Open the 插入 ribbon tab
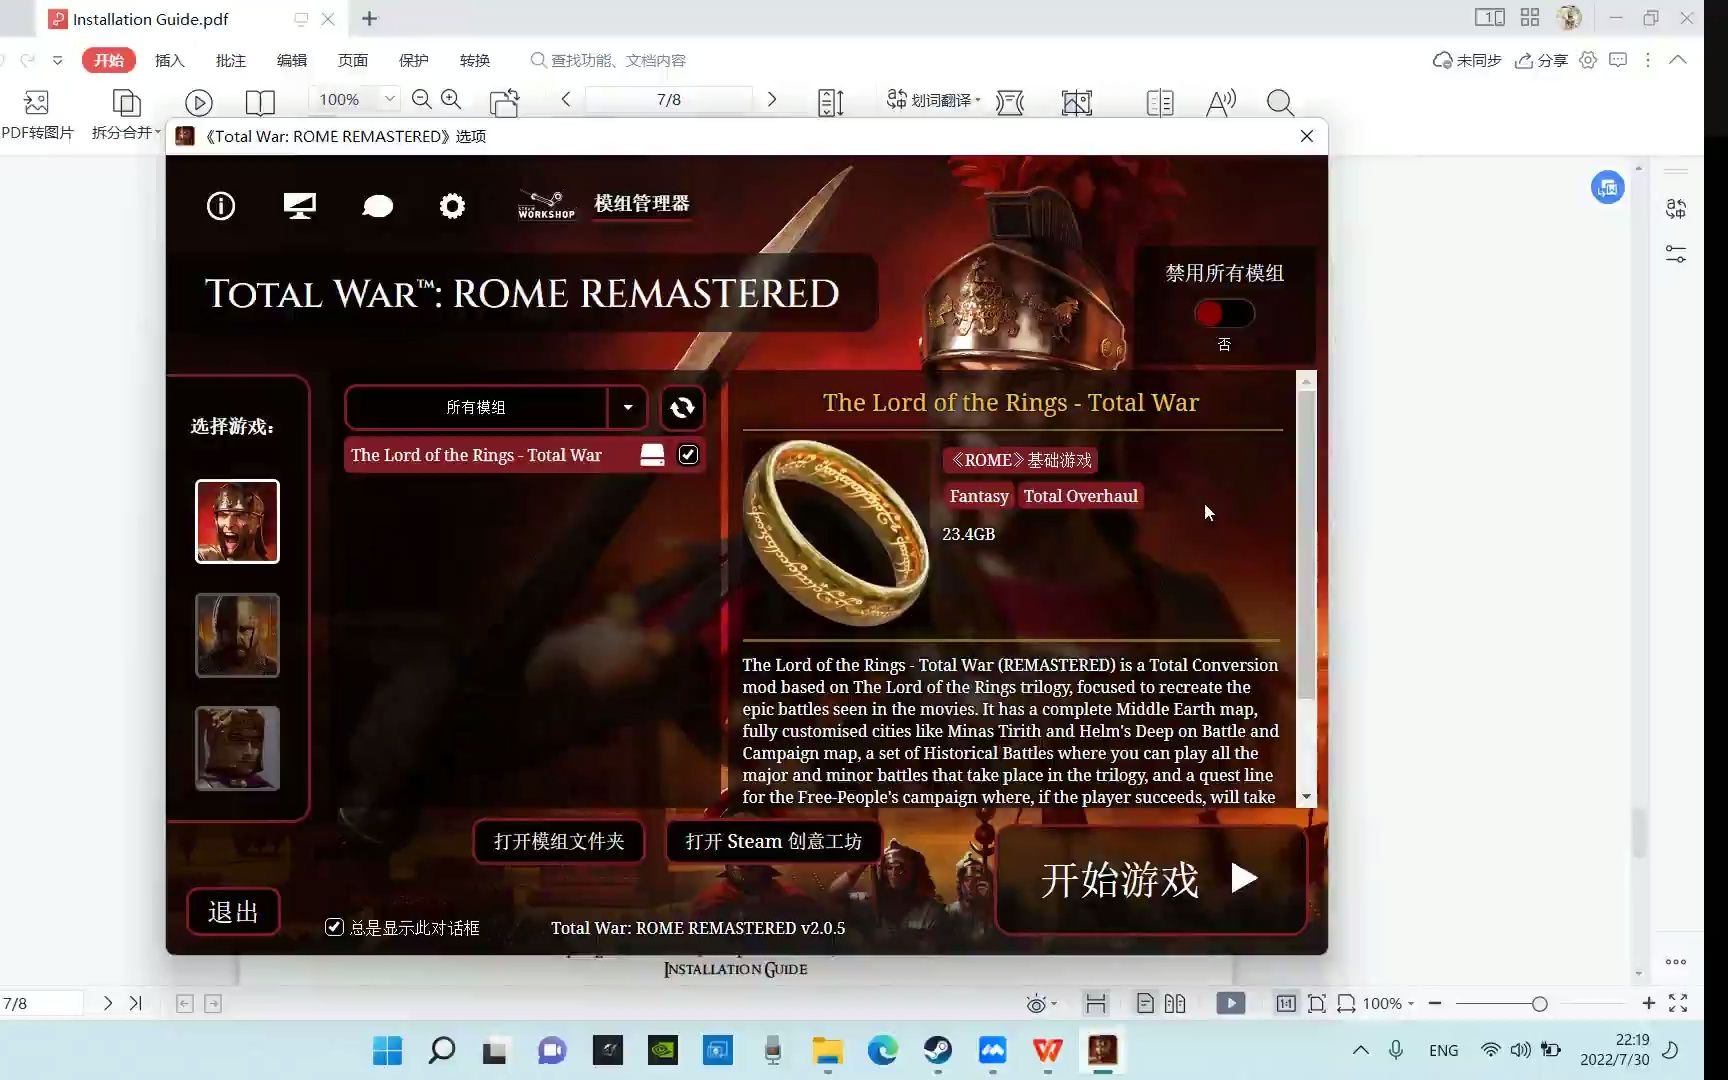 pyautogui.click(x=170, y=60)
